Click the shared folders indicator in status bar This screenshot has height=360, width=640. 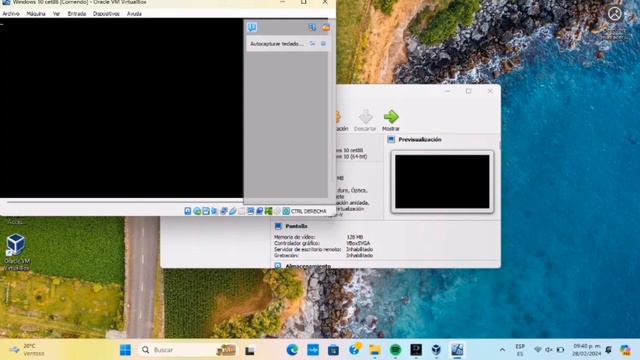click(242, 211)
